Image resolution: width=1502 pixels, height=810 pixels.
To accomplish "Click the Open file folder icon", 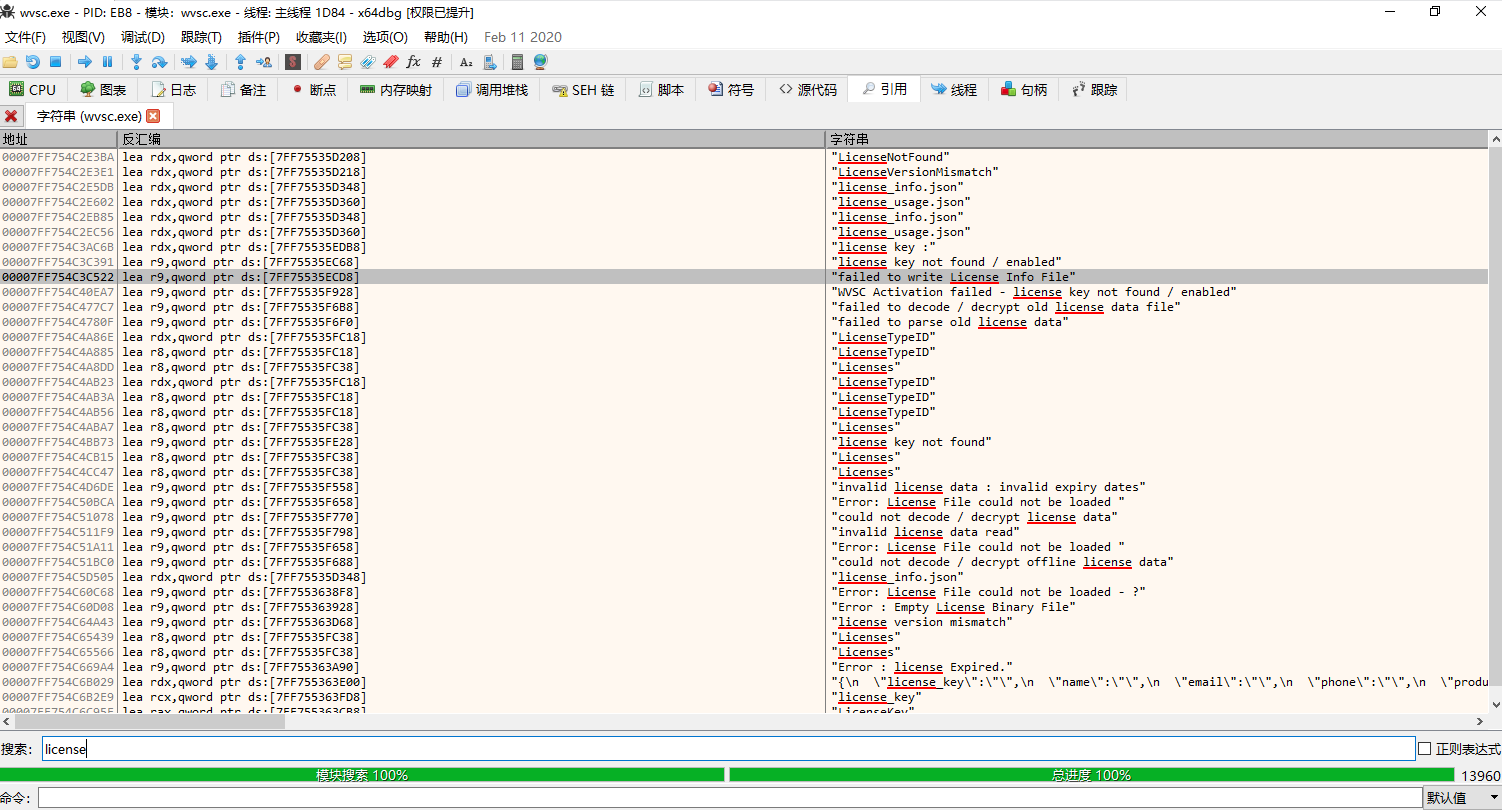I will [x=9, y=62].
